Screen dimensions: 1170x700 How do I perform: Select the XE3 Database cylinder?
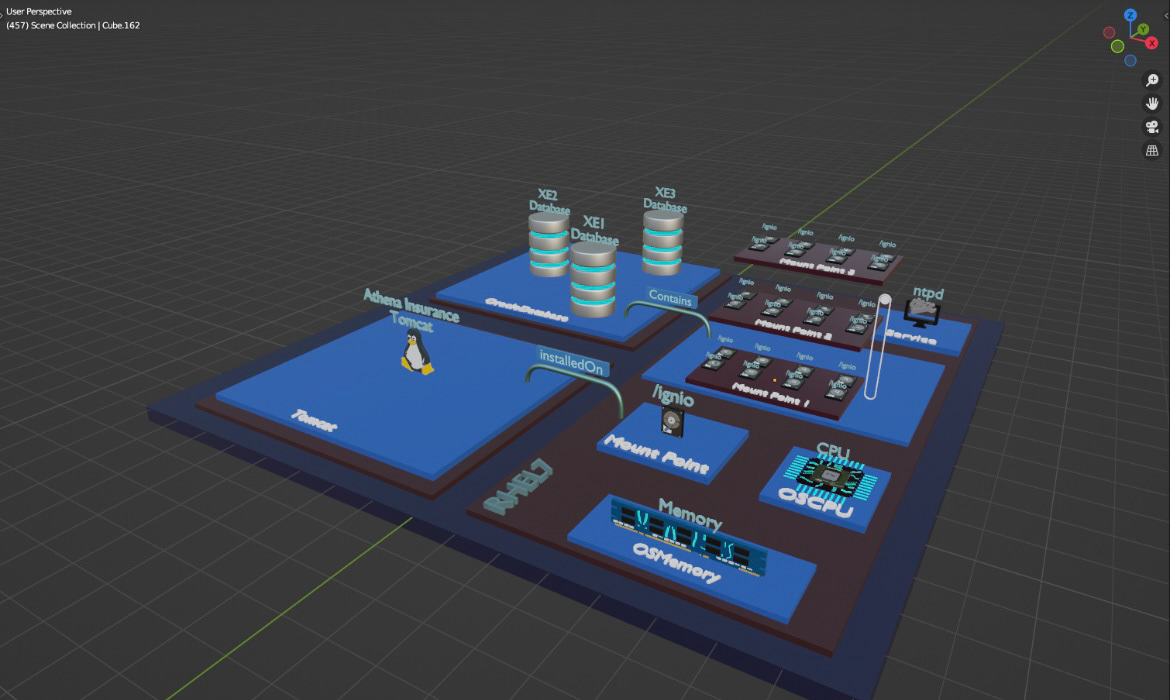[663, 242]
